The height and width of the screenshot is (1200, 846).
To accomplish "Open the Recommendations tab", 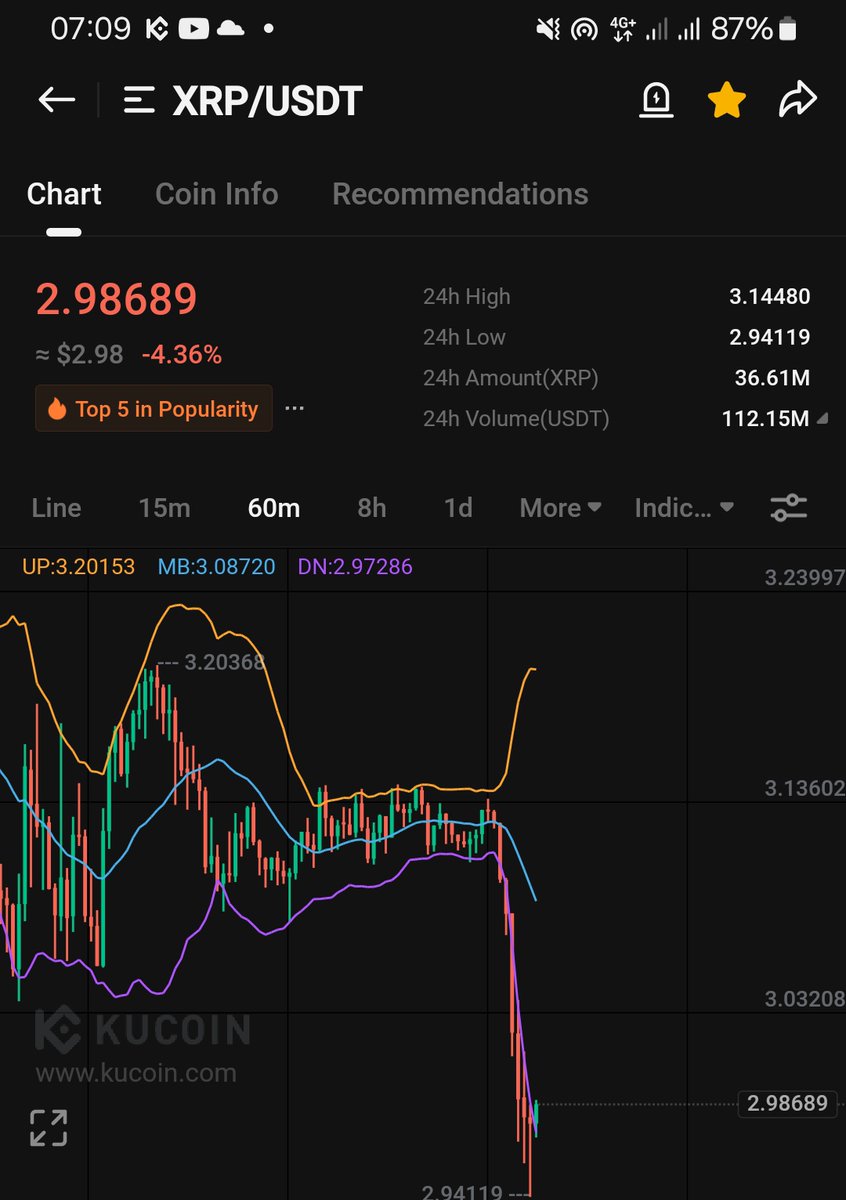I will pos(460,194).
